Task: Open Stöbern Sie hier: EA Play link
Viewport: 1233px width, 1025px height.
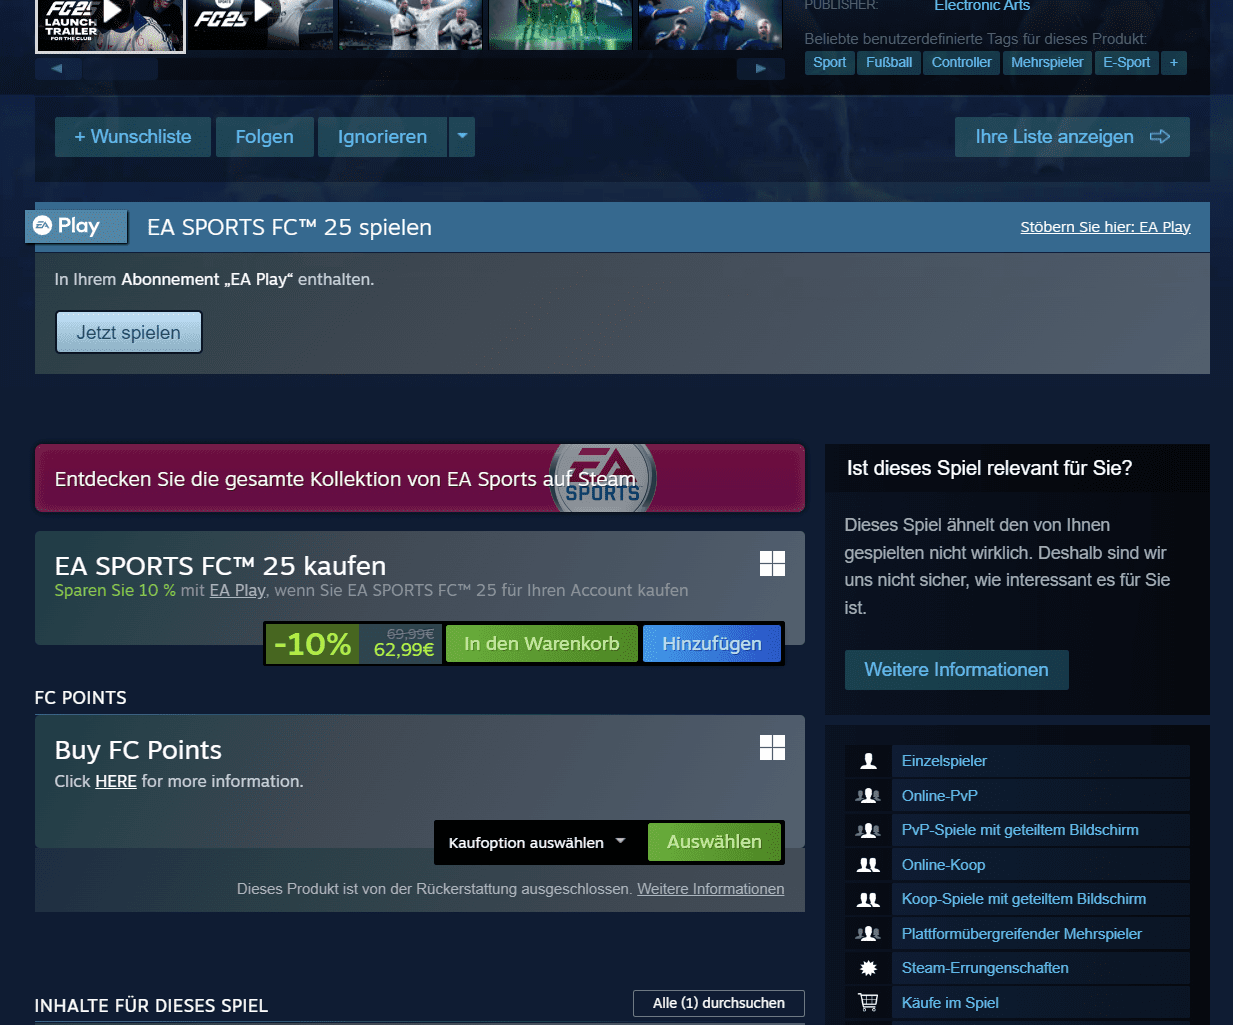Action: point(1105,227)
